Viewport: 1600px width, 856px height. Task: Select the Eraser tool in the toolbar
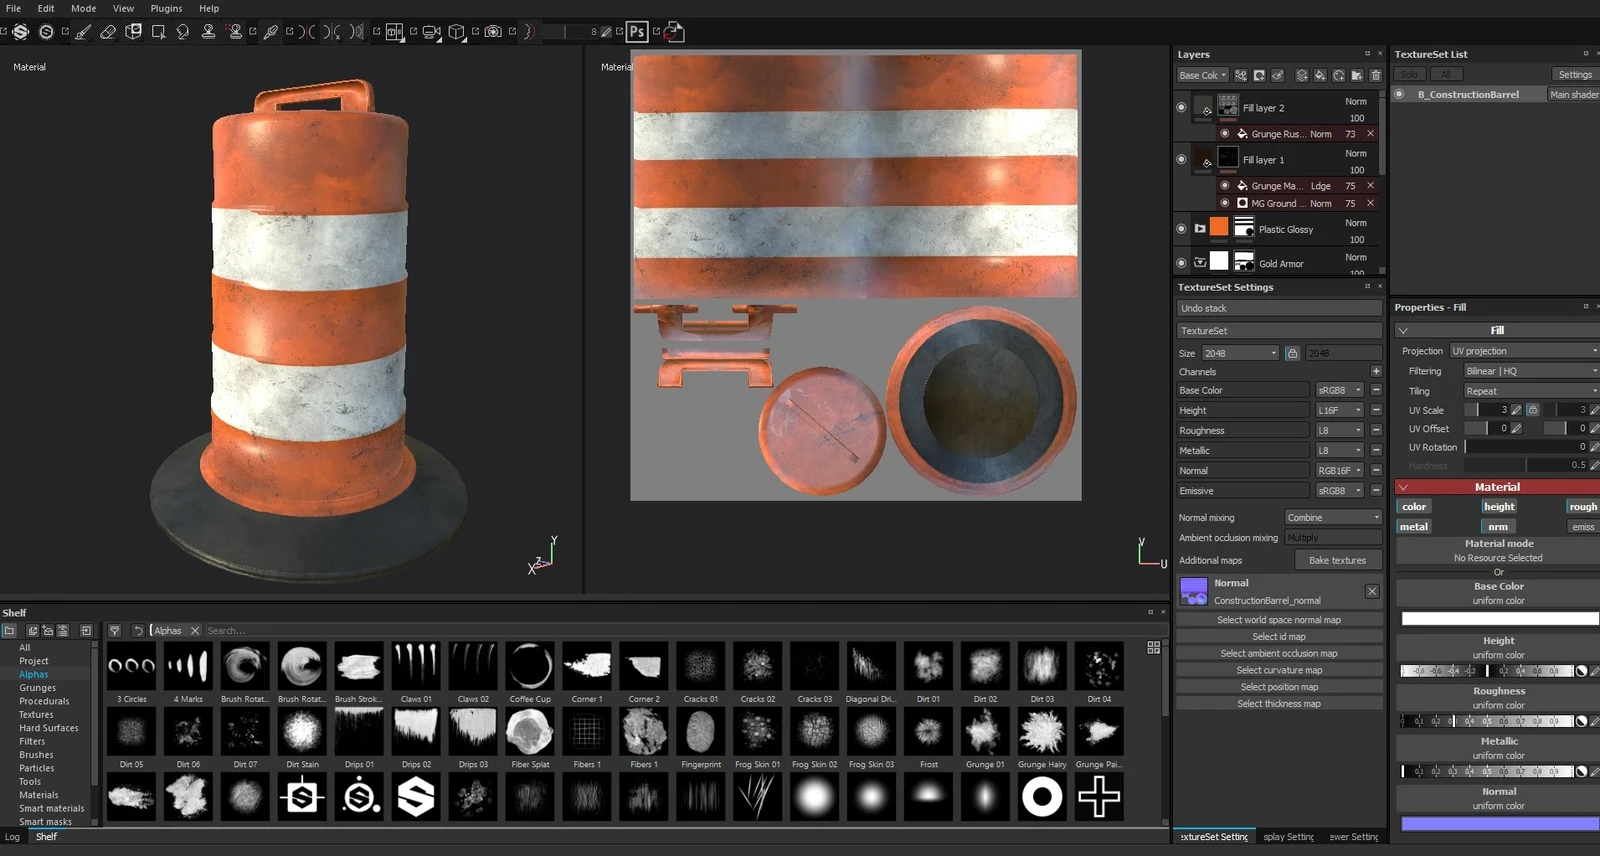click(108, 32)
